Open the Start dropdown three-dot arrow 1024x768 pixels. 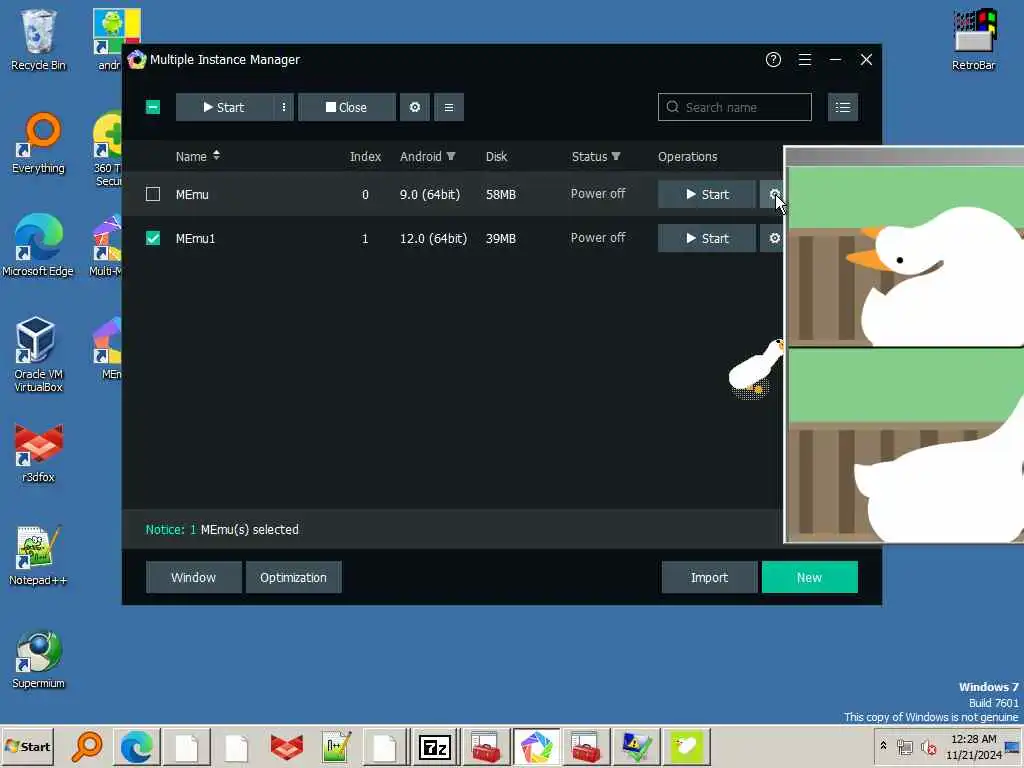click(283, 107)
